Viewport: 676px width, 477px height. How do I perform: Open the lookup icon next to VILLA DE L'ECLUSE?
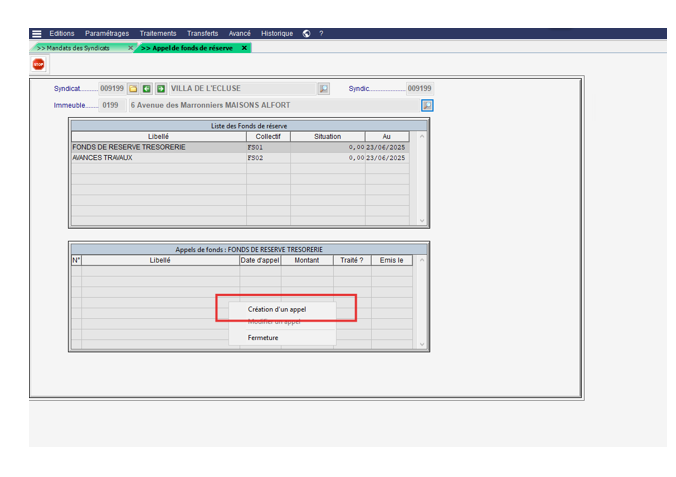[x=323, y=89]
